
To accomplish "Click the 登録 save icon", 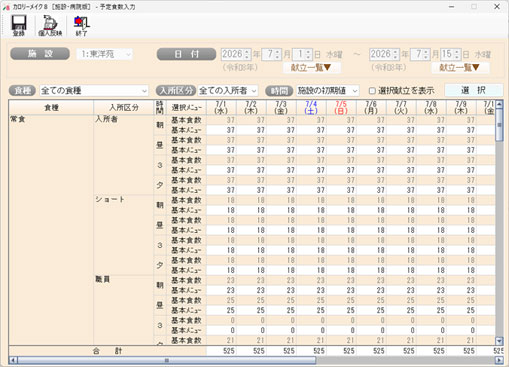I will pos(19,26).
